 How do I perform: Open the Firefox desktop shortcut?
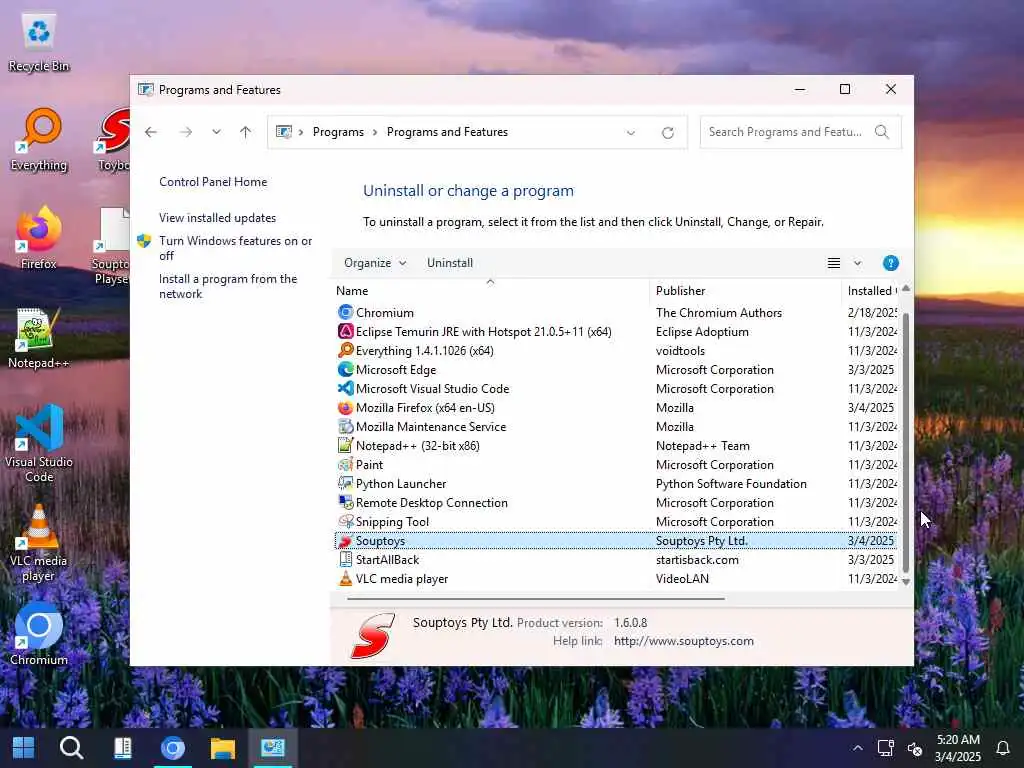click(39, 238)
